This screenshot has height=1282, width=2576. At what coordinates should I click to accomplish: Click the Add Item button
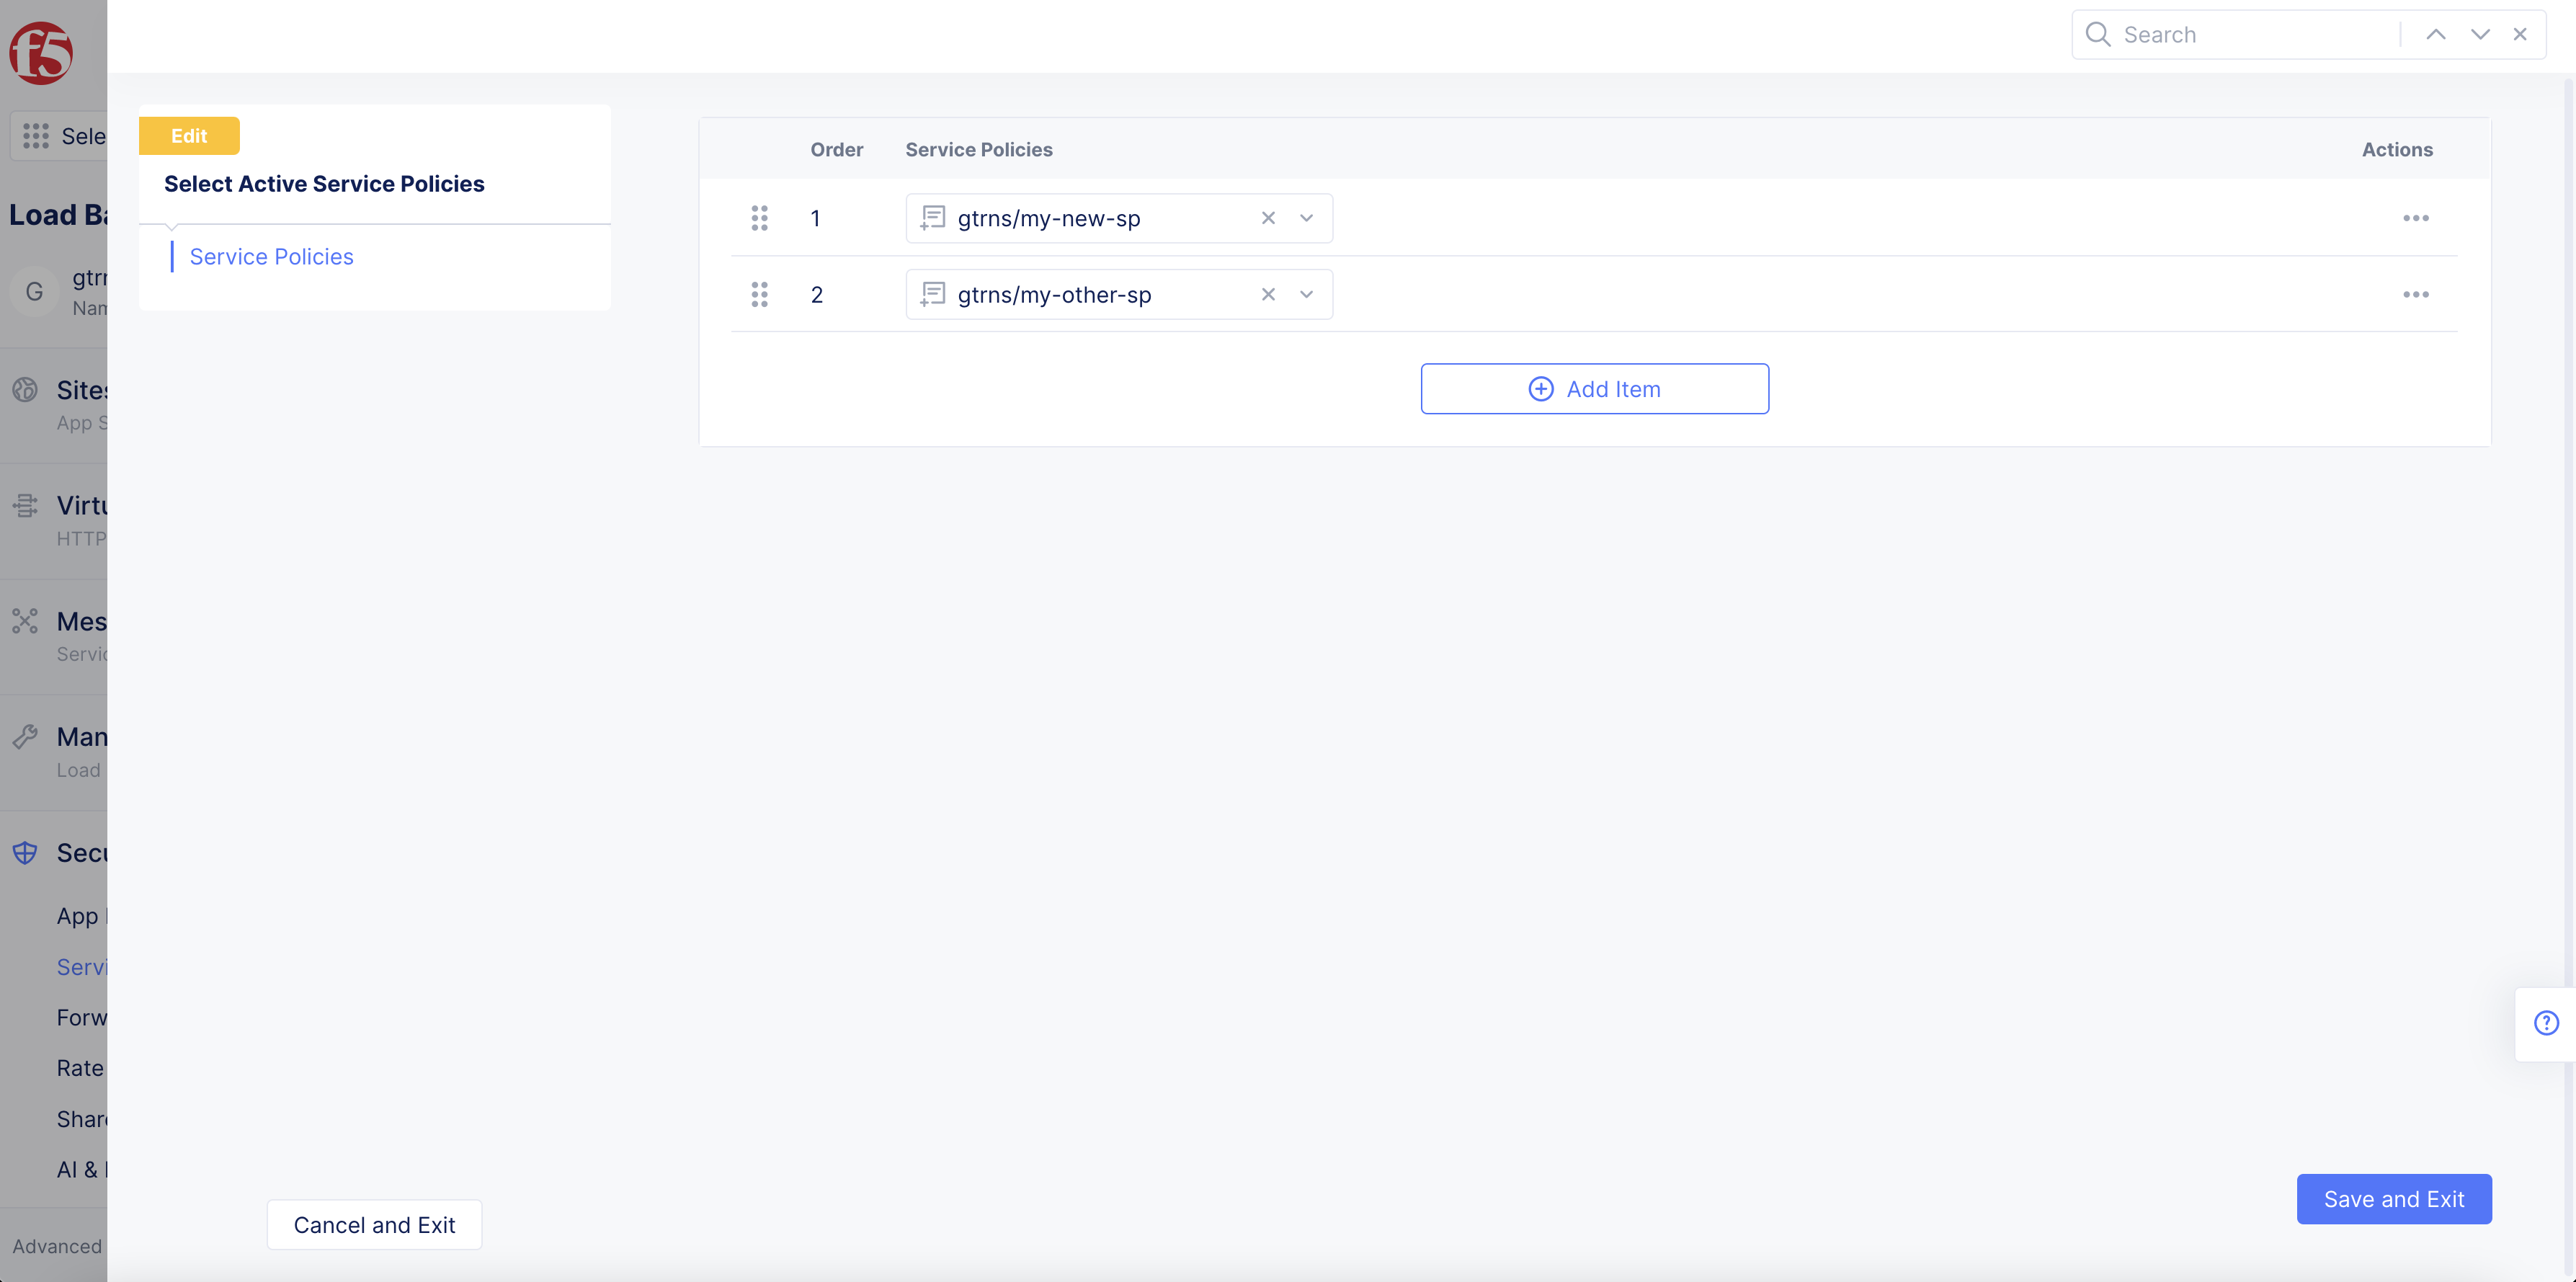pyautogui.click(x=1594, y=389)
